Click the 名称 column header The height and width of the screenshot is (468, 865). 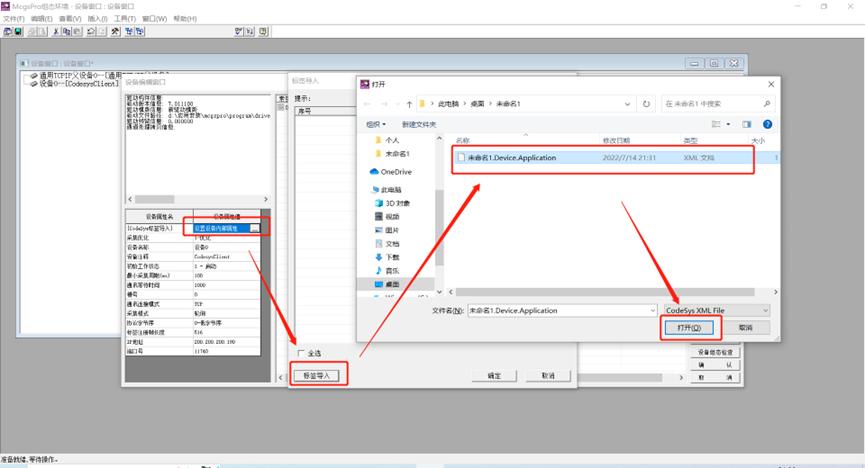(463, 141)
